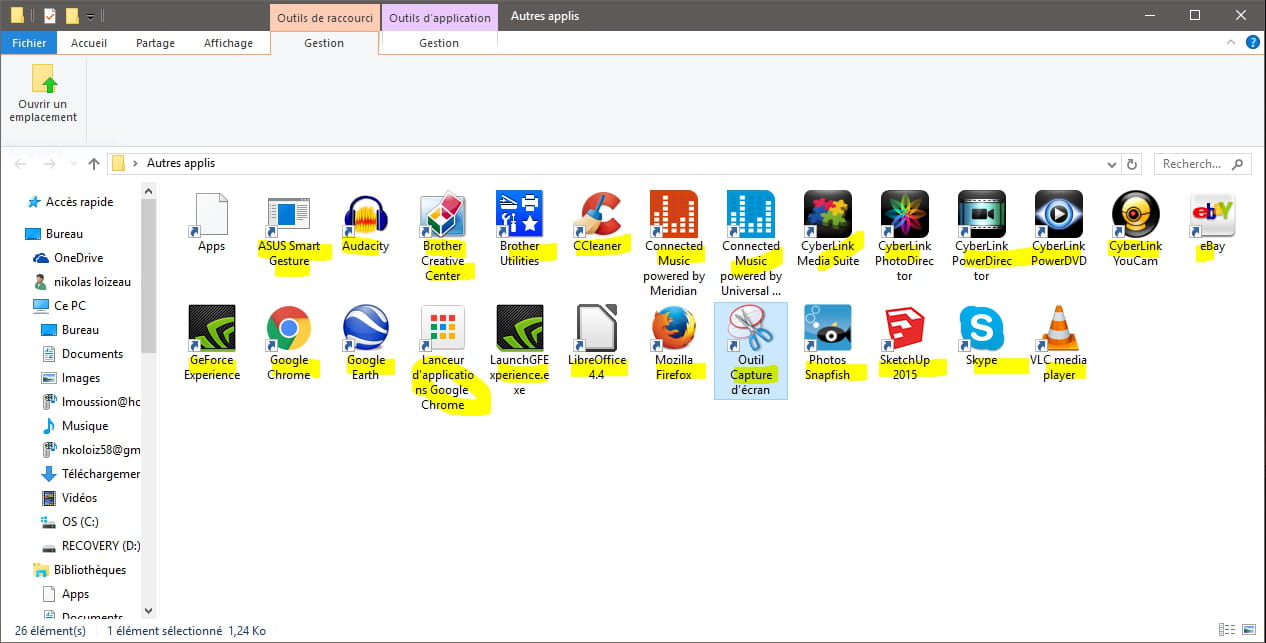Click the Mozilla Firefox icon
1266x643 pixels.
(673, 328)
